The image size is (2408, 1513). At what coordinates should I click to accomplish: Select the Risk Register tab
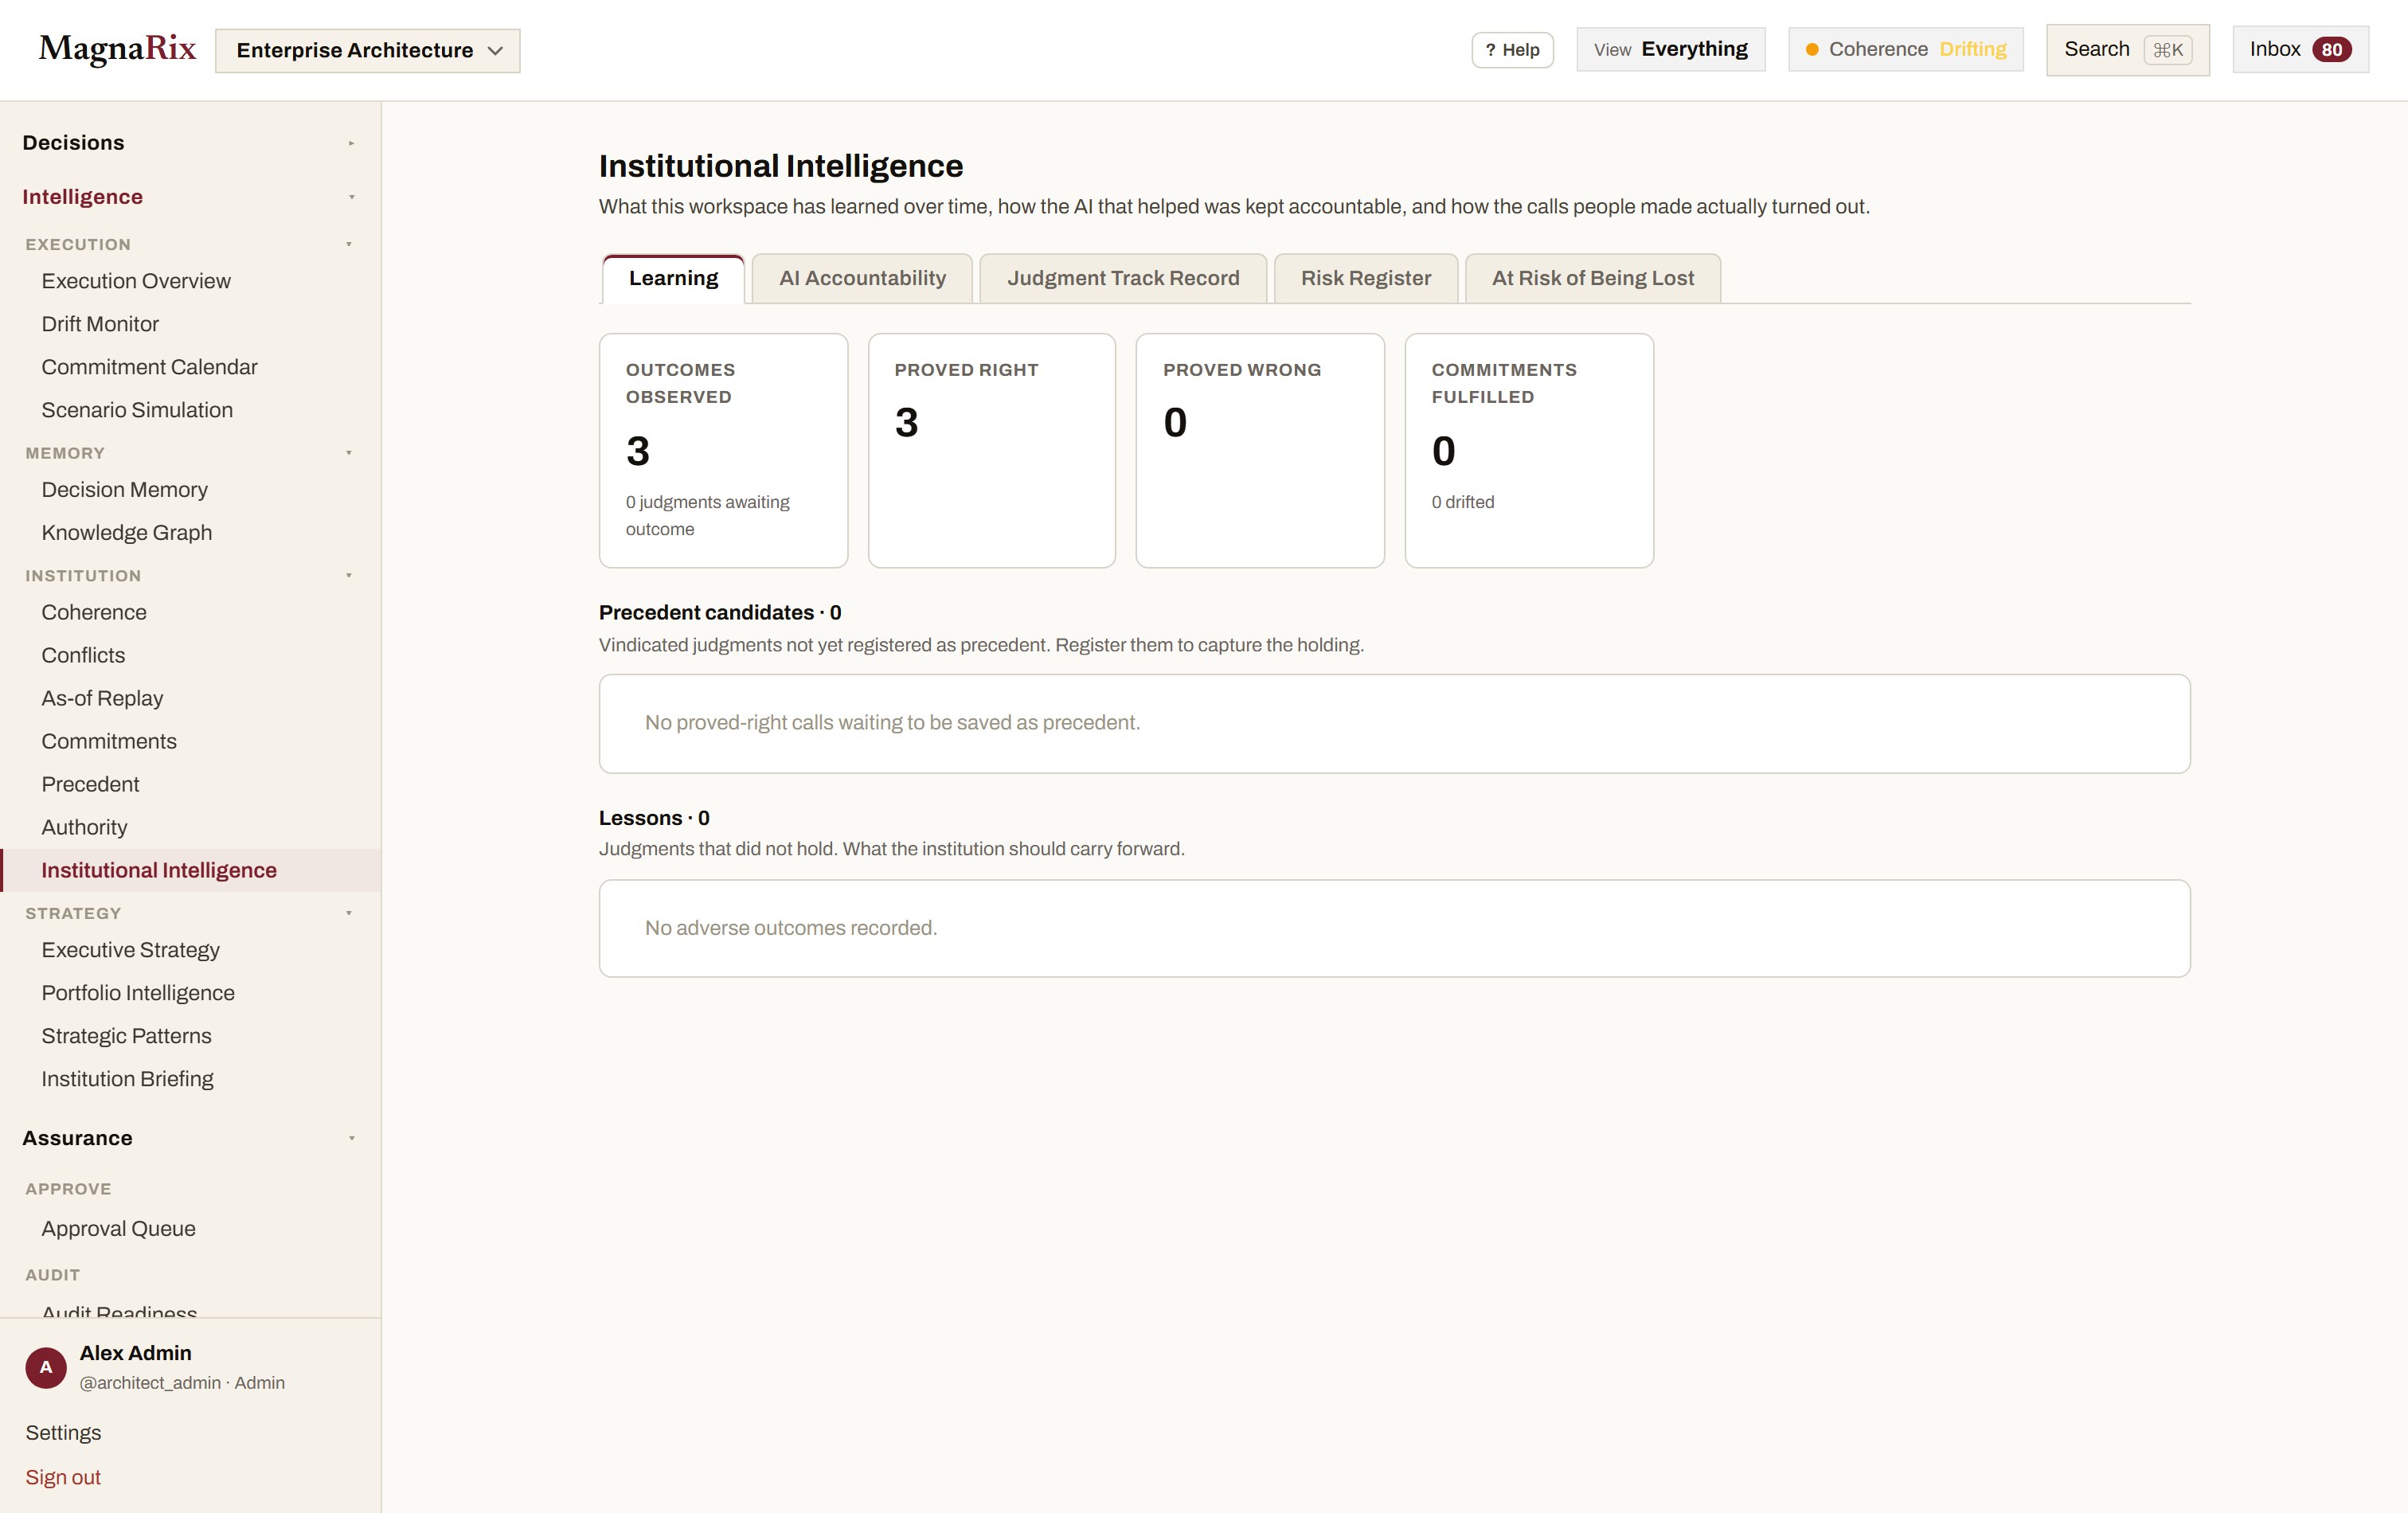tap(1365, 278)
